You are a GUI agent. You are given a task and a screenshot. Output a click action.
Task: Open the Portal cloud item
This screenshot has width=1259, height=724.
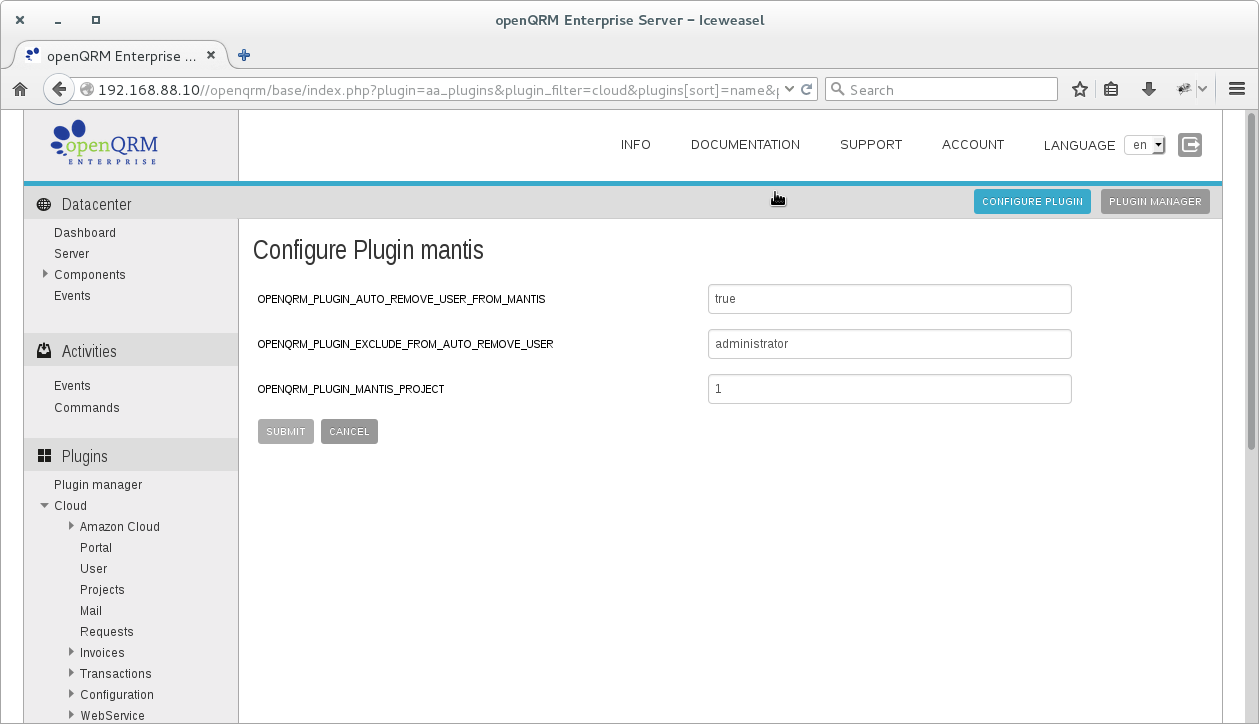(x=96, y=548)
